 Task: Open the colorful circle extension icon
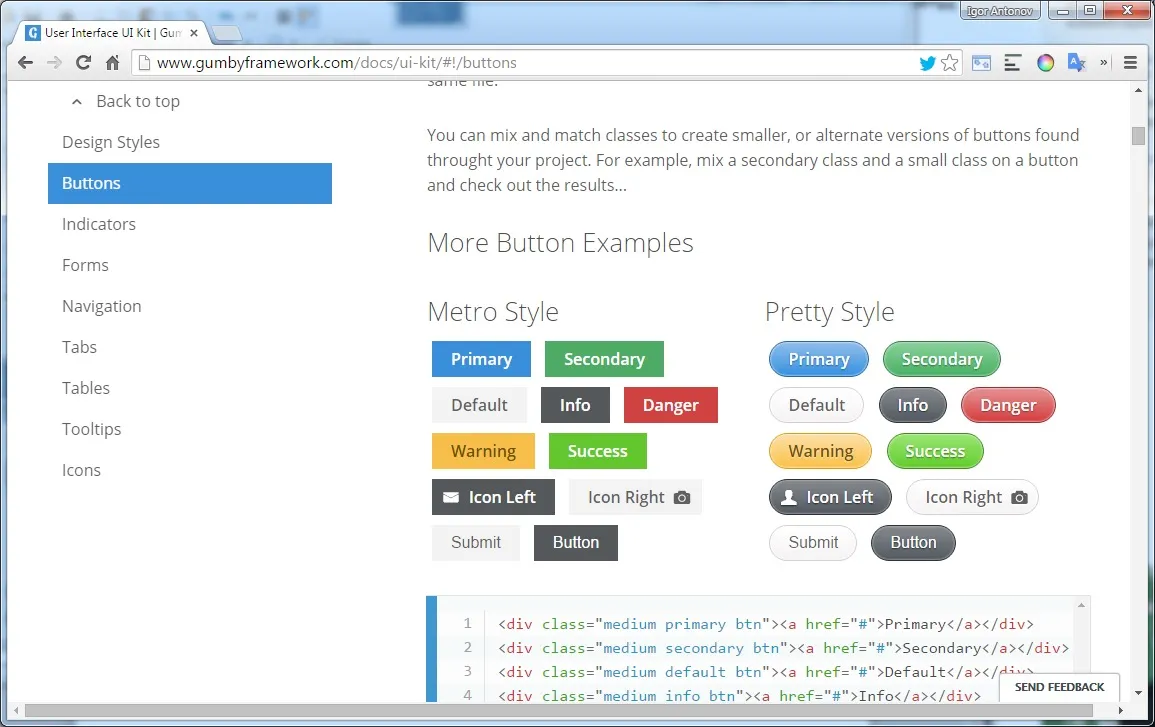1045,63
